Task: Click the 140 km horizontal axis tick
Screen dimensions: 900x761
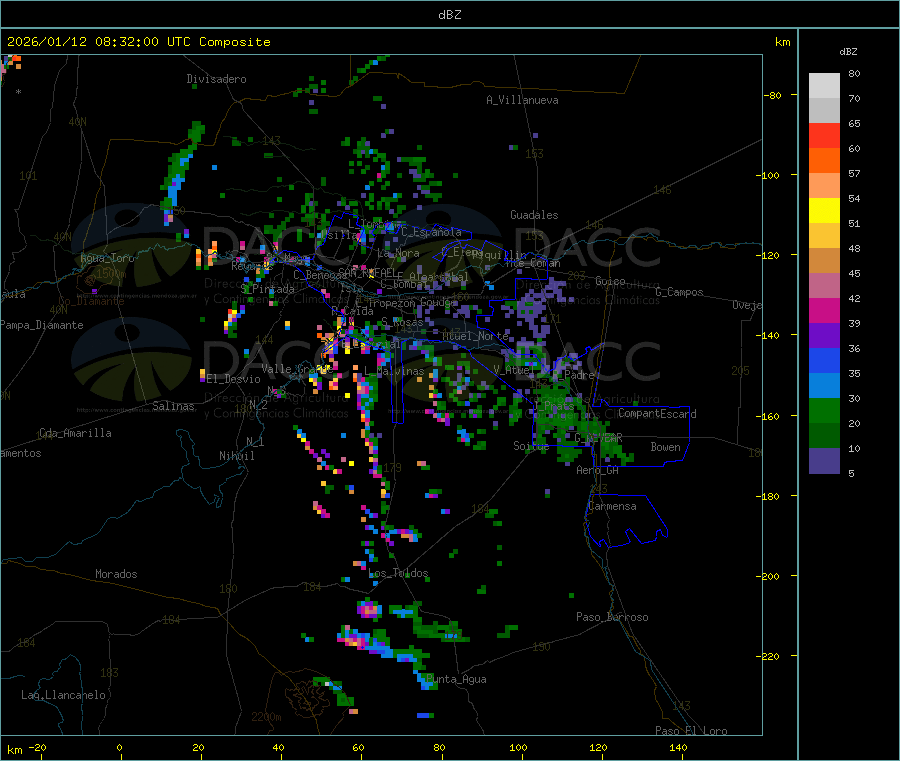Action: click(678, 747)
